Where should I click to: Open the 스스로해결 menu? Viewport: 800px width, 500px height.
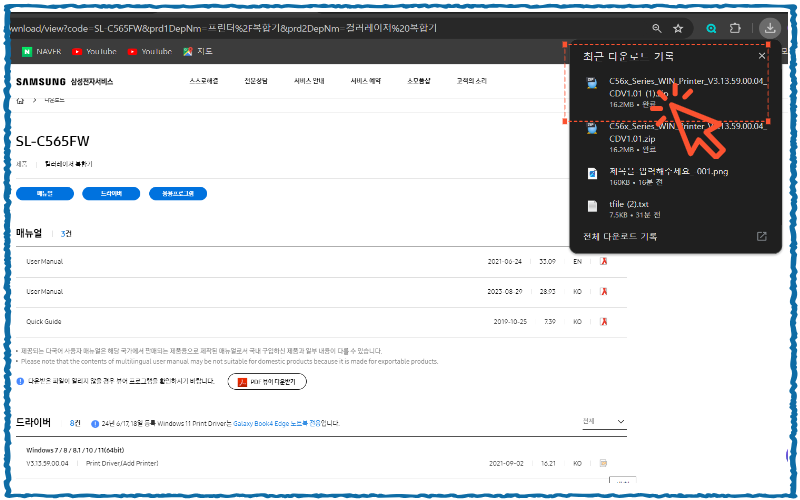tap(204, 81)
